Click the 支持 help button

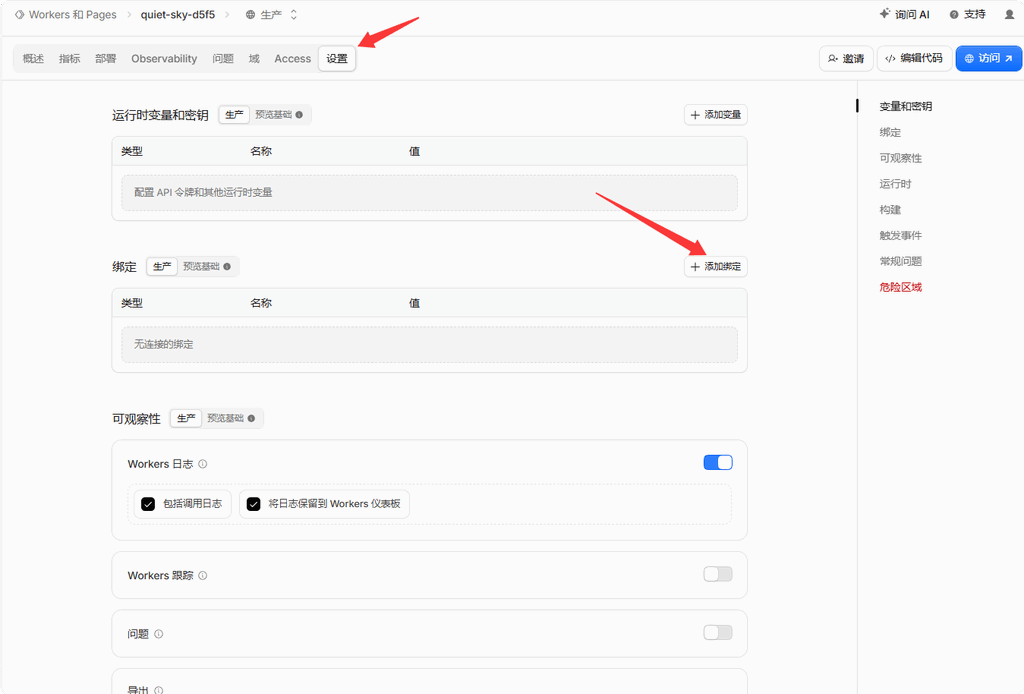click(967, 14)
